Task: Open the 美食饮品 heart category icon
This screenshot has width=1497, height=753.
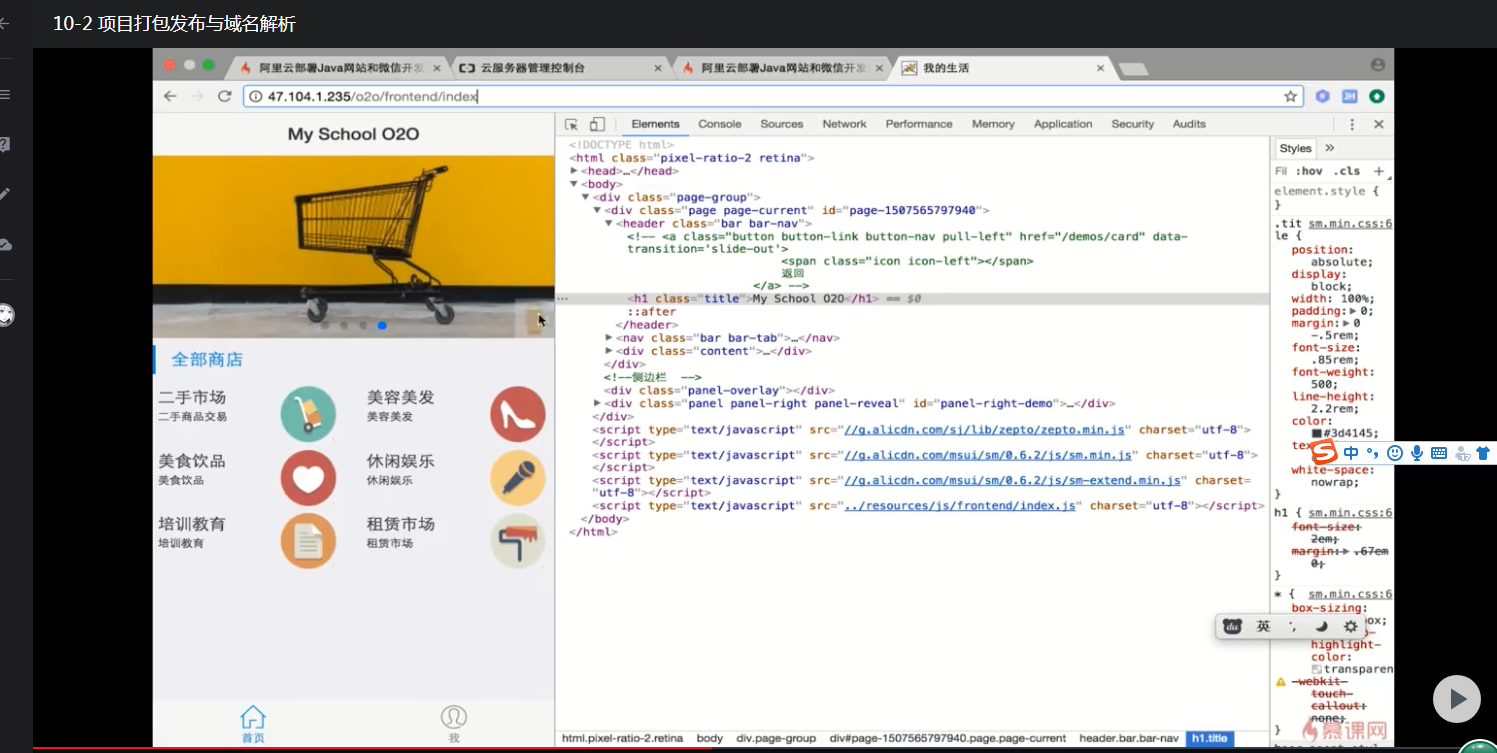Action: (x=308, y=478)
